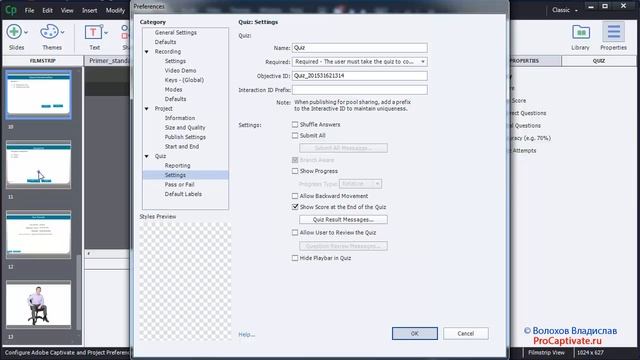This screenshot has height=360, width=640.
Task: Open the Classic workspace dropdown
Action: (x=565, y=10)
